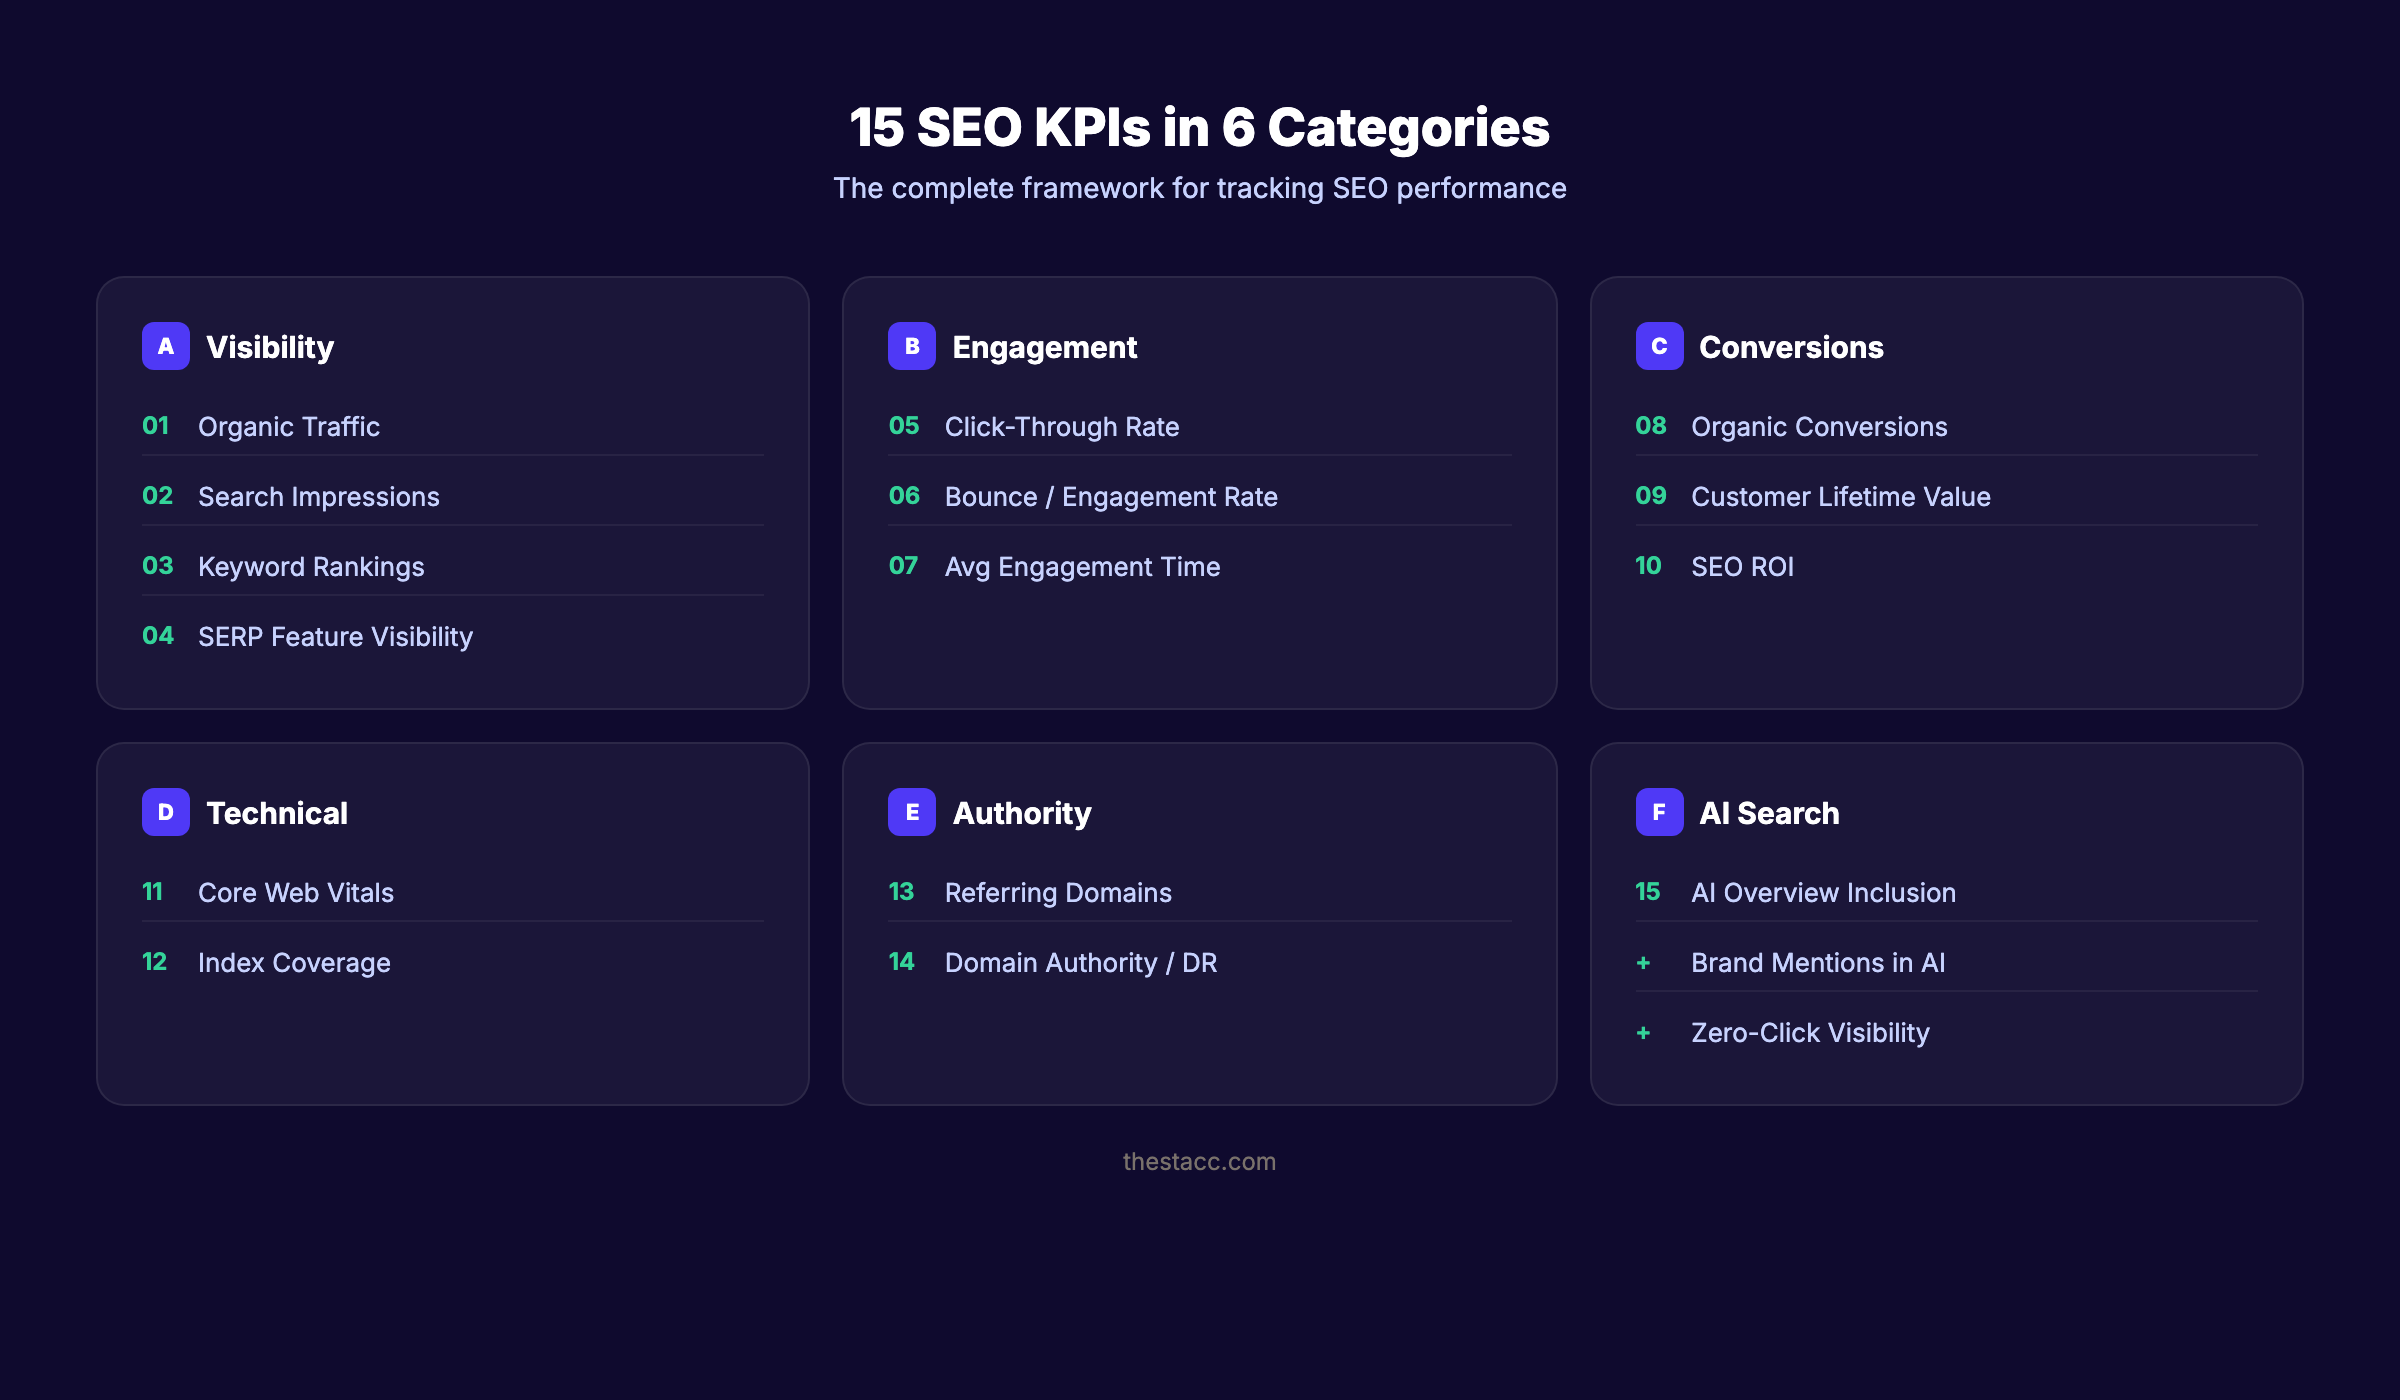Image resolution: width=2400 pixels, height=1400 pixels.
Task: Click the purple "C" Conversions category badge
Action: [1659, 347]
